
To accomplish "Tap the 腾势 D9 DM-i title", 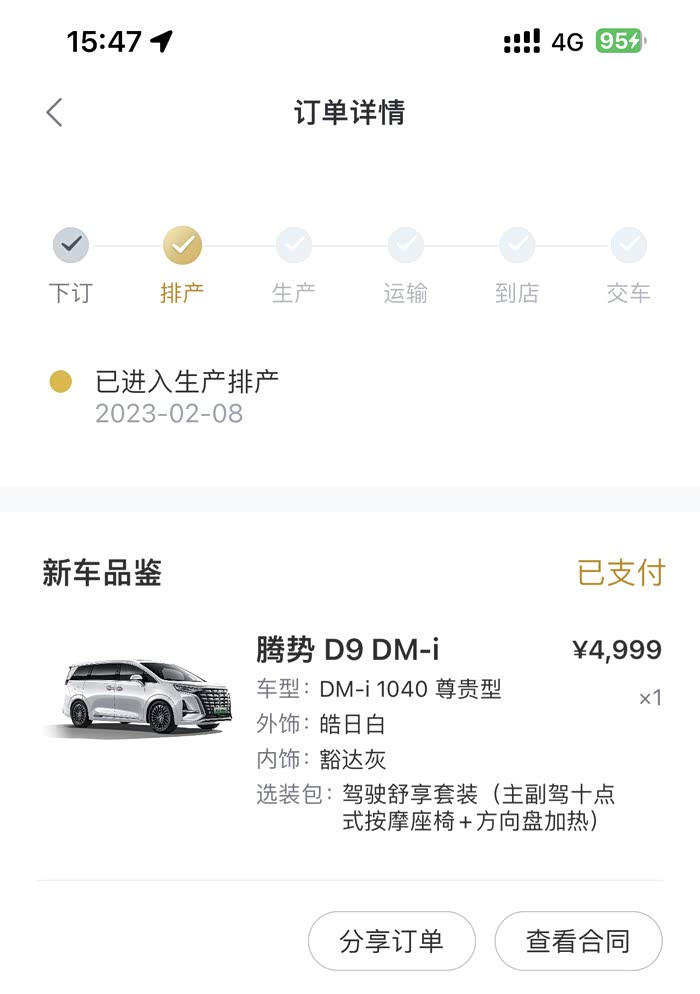I will point(348,650).
